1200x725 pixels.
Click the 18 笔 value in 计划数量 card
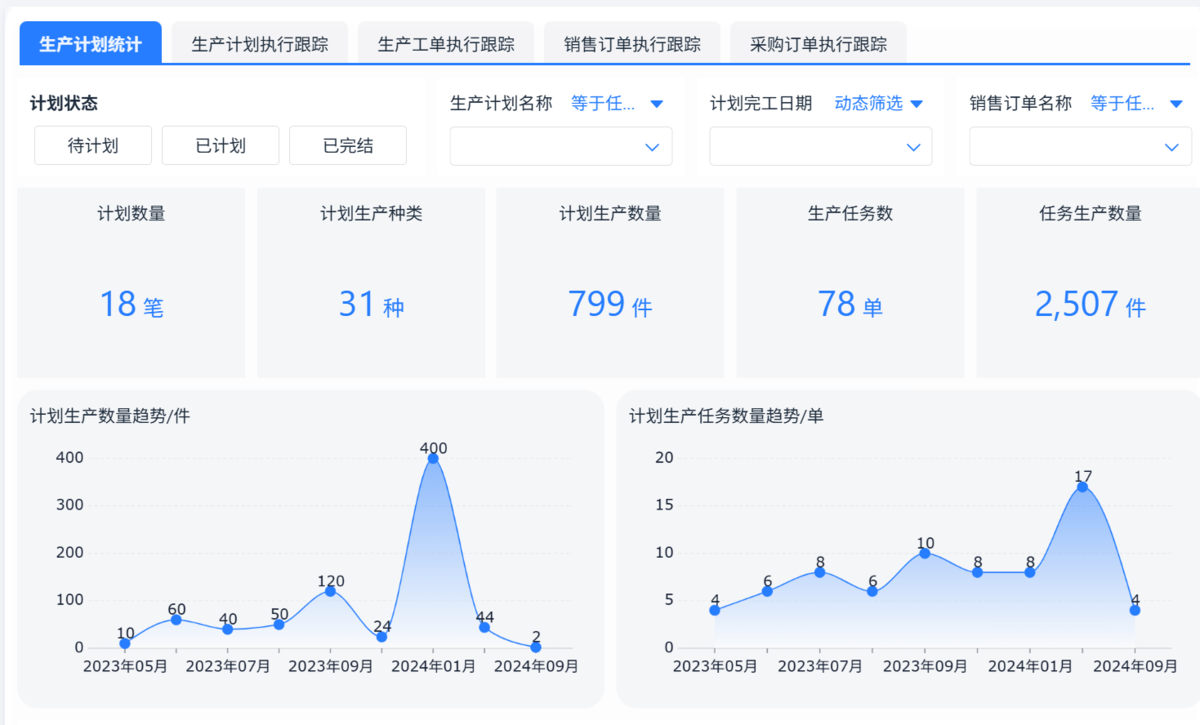click(131, 304)
